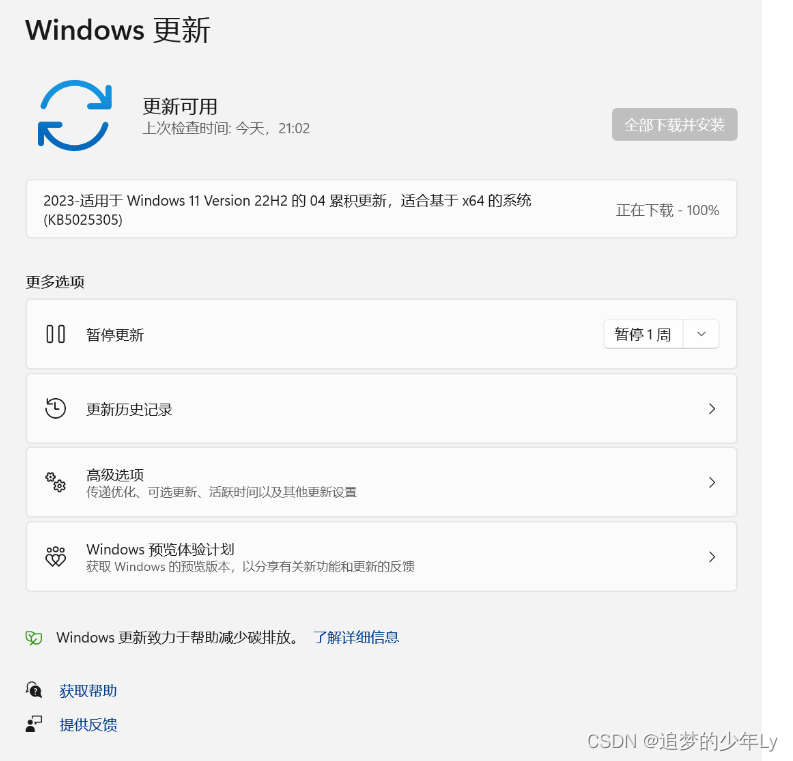This screenshot has width=793, height=761.
Task: Click the pause icon beside 暂停更新
Action: (x=56, y=334)
